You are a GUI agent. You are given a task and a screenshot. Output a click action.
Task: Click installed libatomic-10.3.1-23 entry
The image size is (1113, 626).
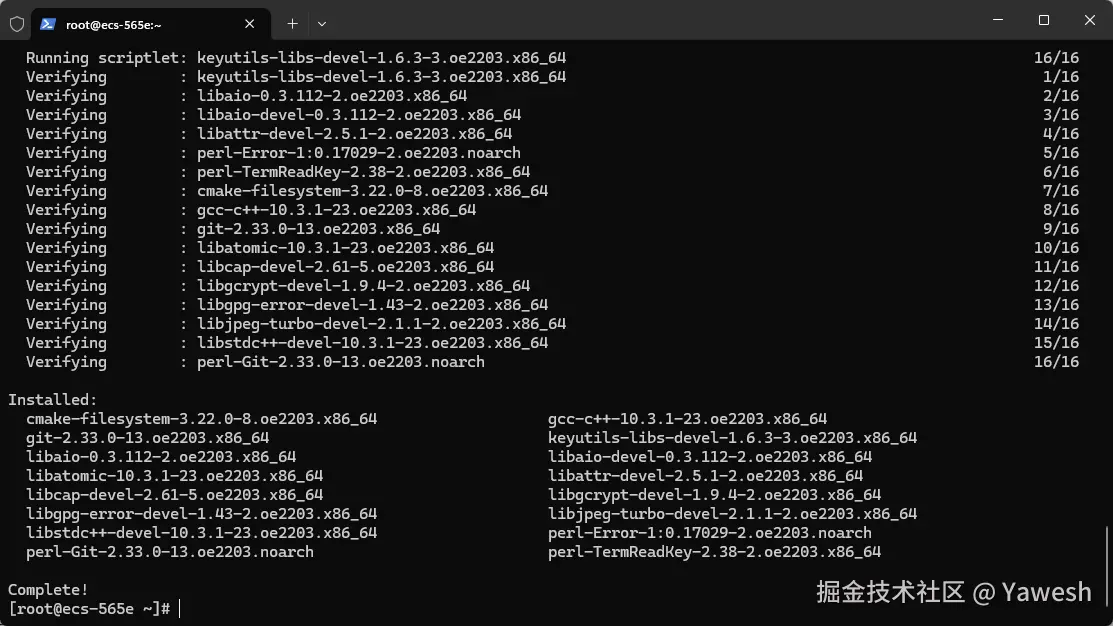tap(175, 476)
